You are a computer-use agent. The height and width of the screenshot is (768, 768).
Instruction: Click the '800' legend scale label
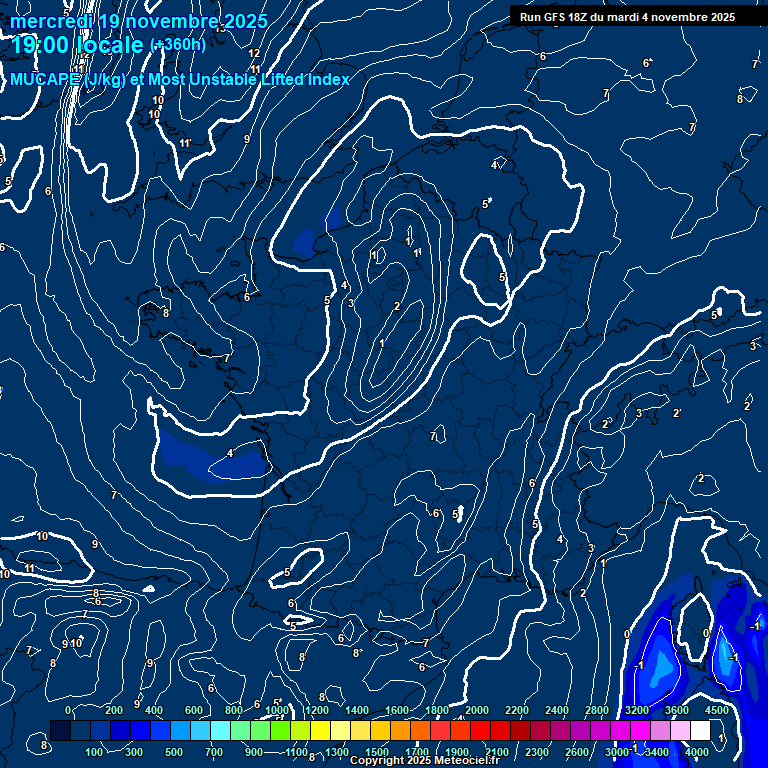click(234, 710)
